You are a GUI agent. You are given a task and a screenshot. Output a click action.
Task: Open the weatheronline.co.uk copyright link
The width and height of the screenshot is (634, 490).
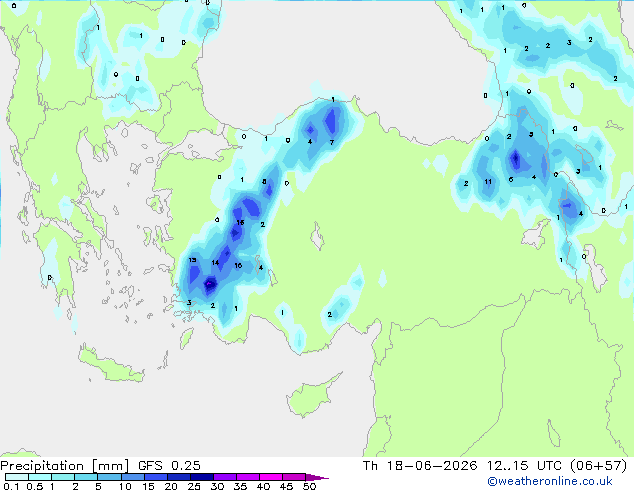click(x=550, y=481)
